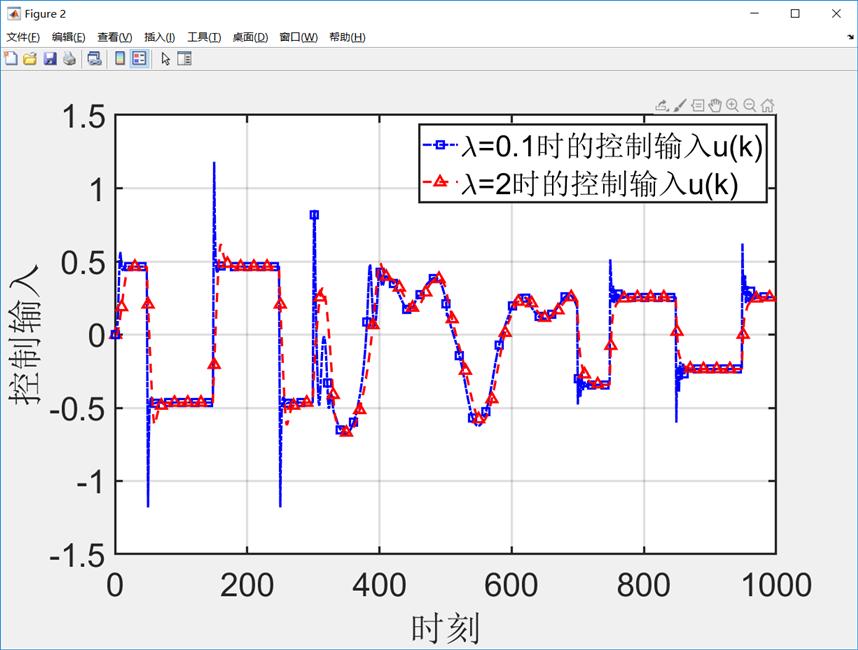Open a file with the folder icon
The height and width of the screenshot is (650, 858).
click(x=30, y=59)
